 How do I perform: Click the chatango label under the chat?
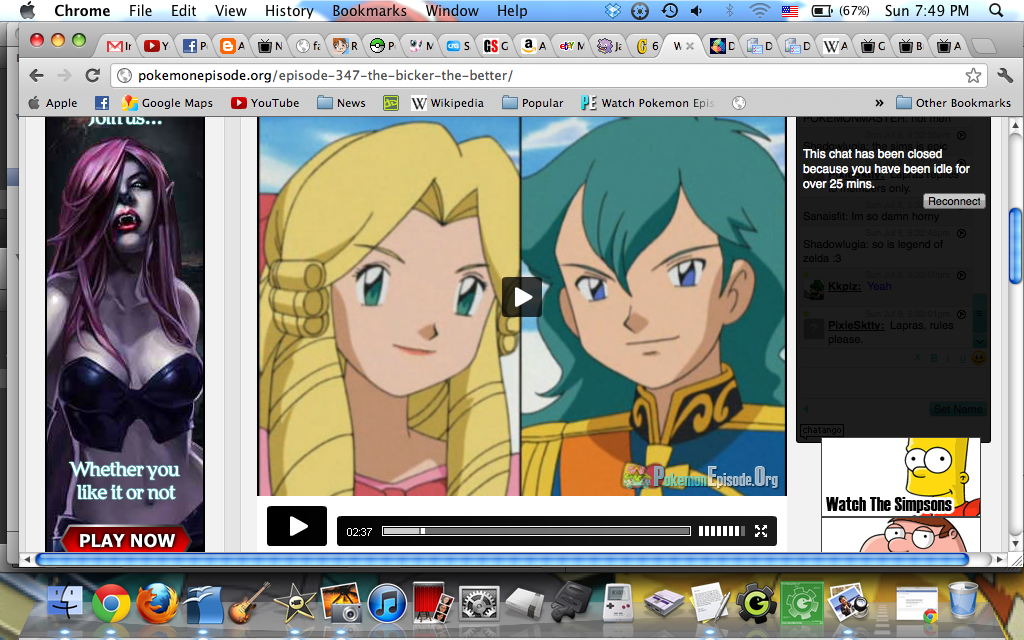(x=822, y=430)
